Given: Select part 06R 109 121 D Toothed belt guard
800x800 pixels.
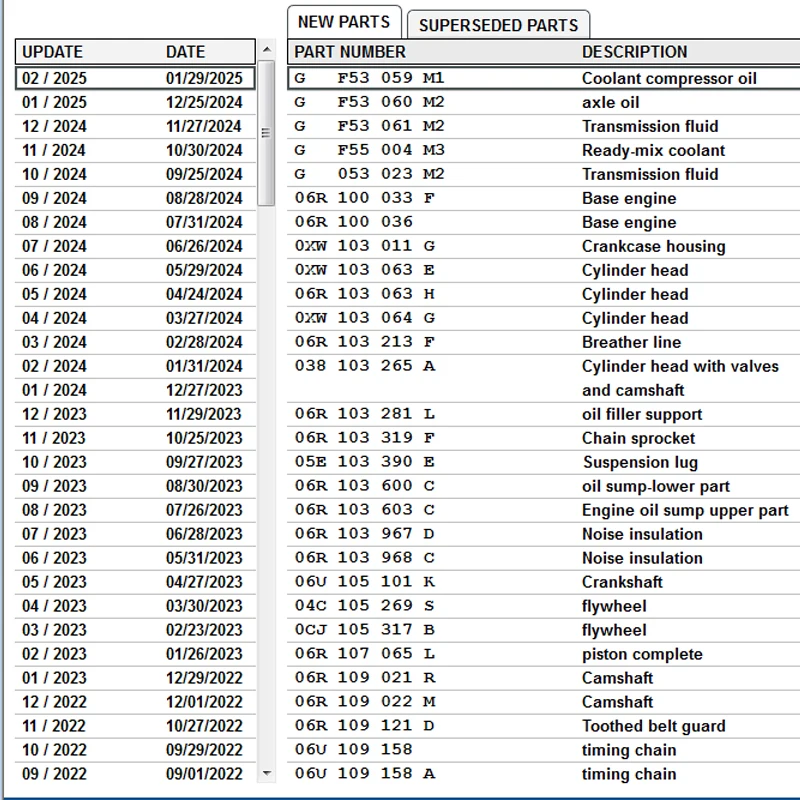Looking at the screenshot, I should (544, 726).
